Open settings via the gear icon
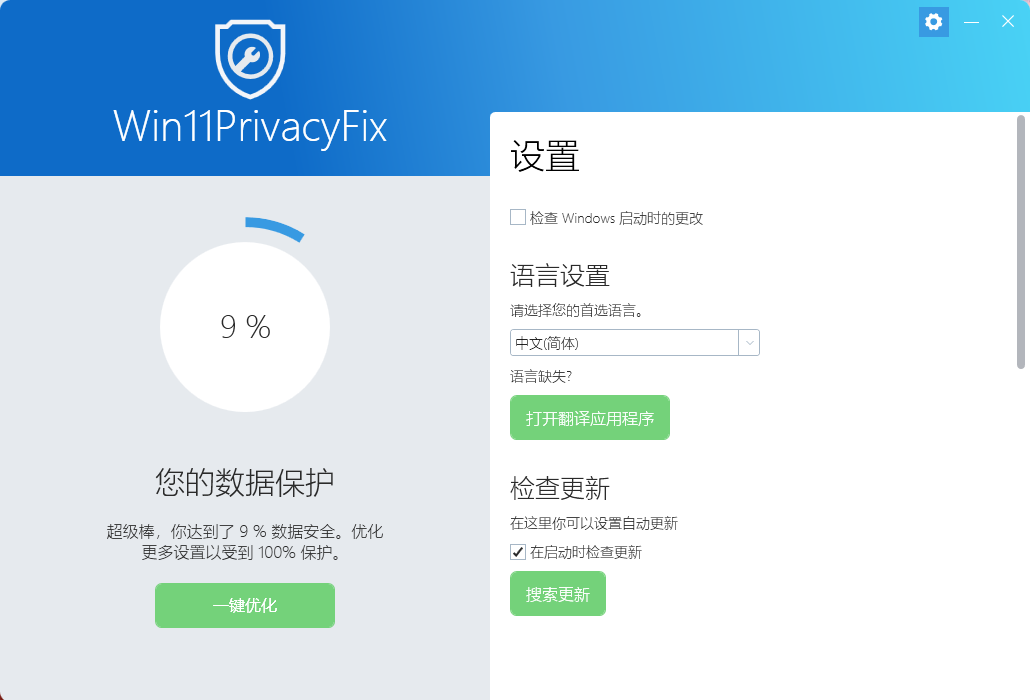The image size is (1030, 700). 934,22
